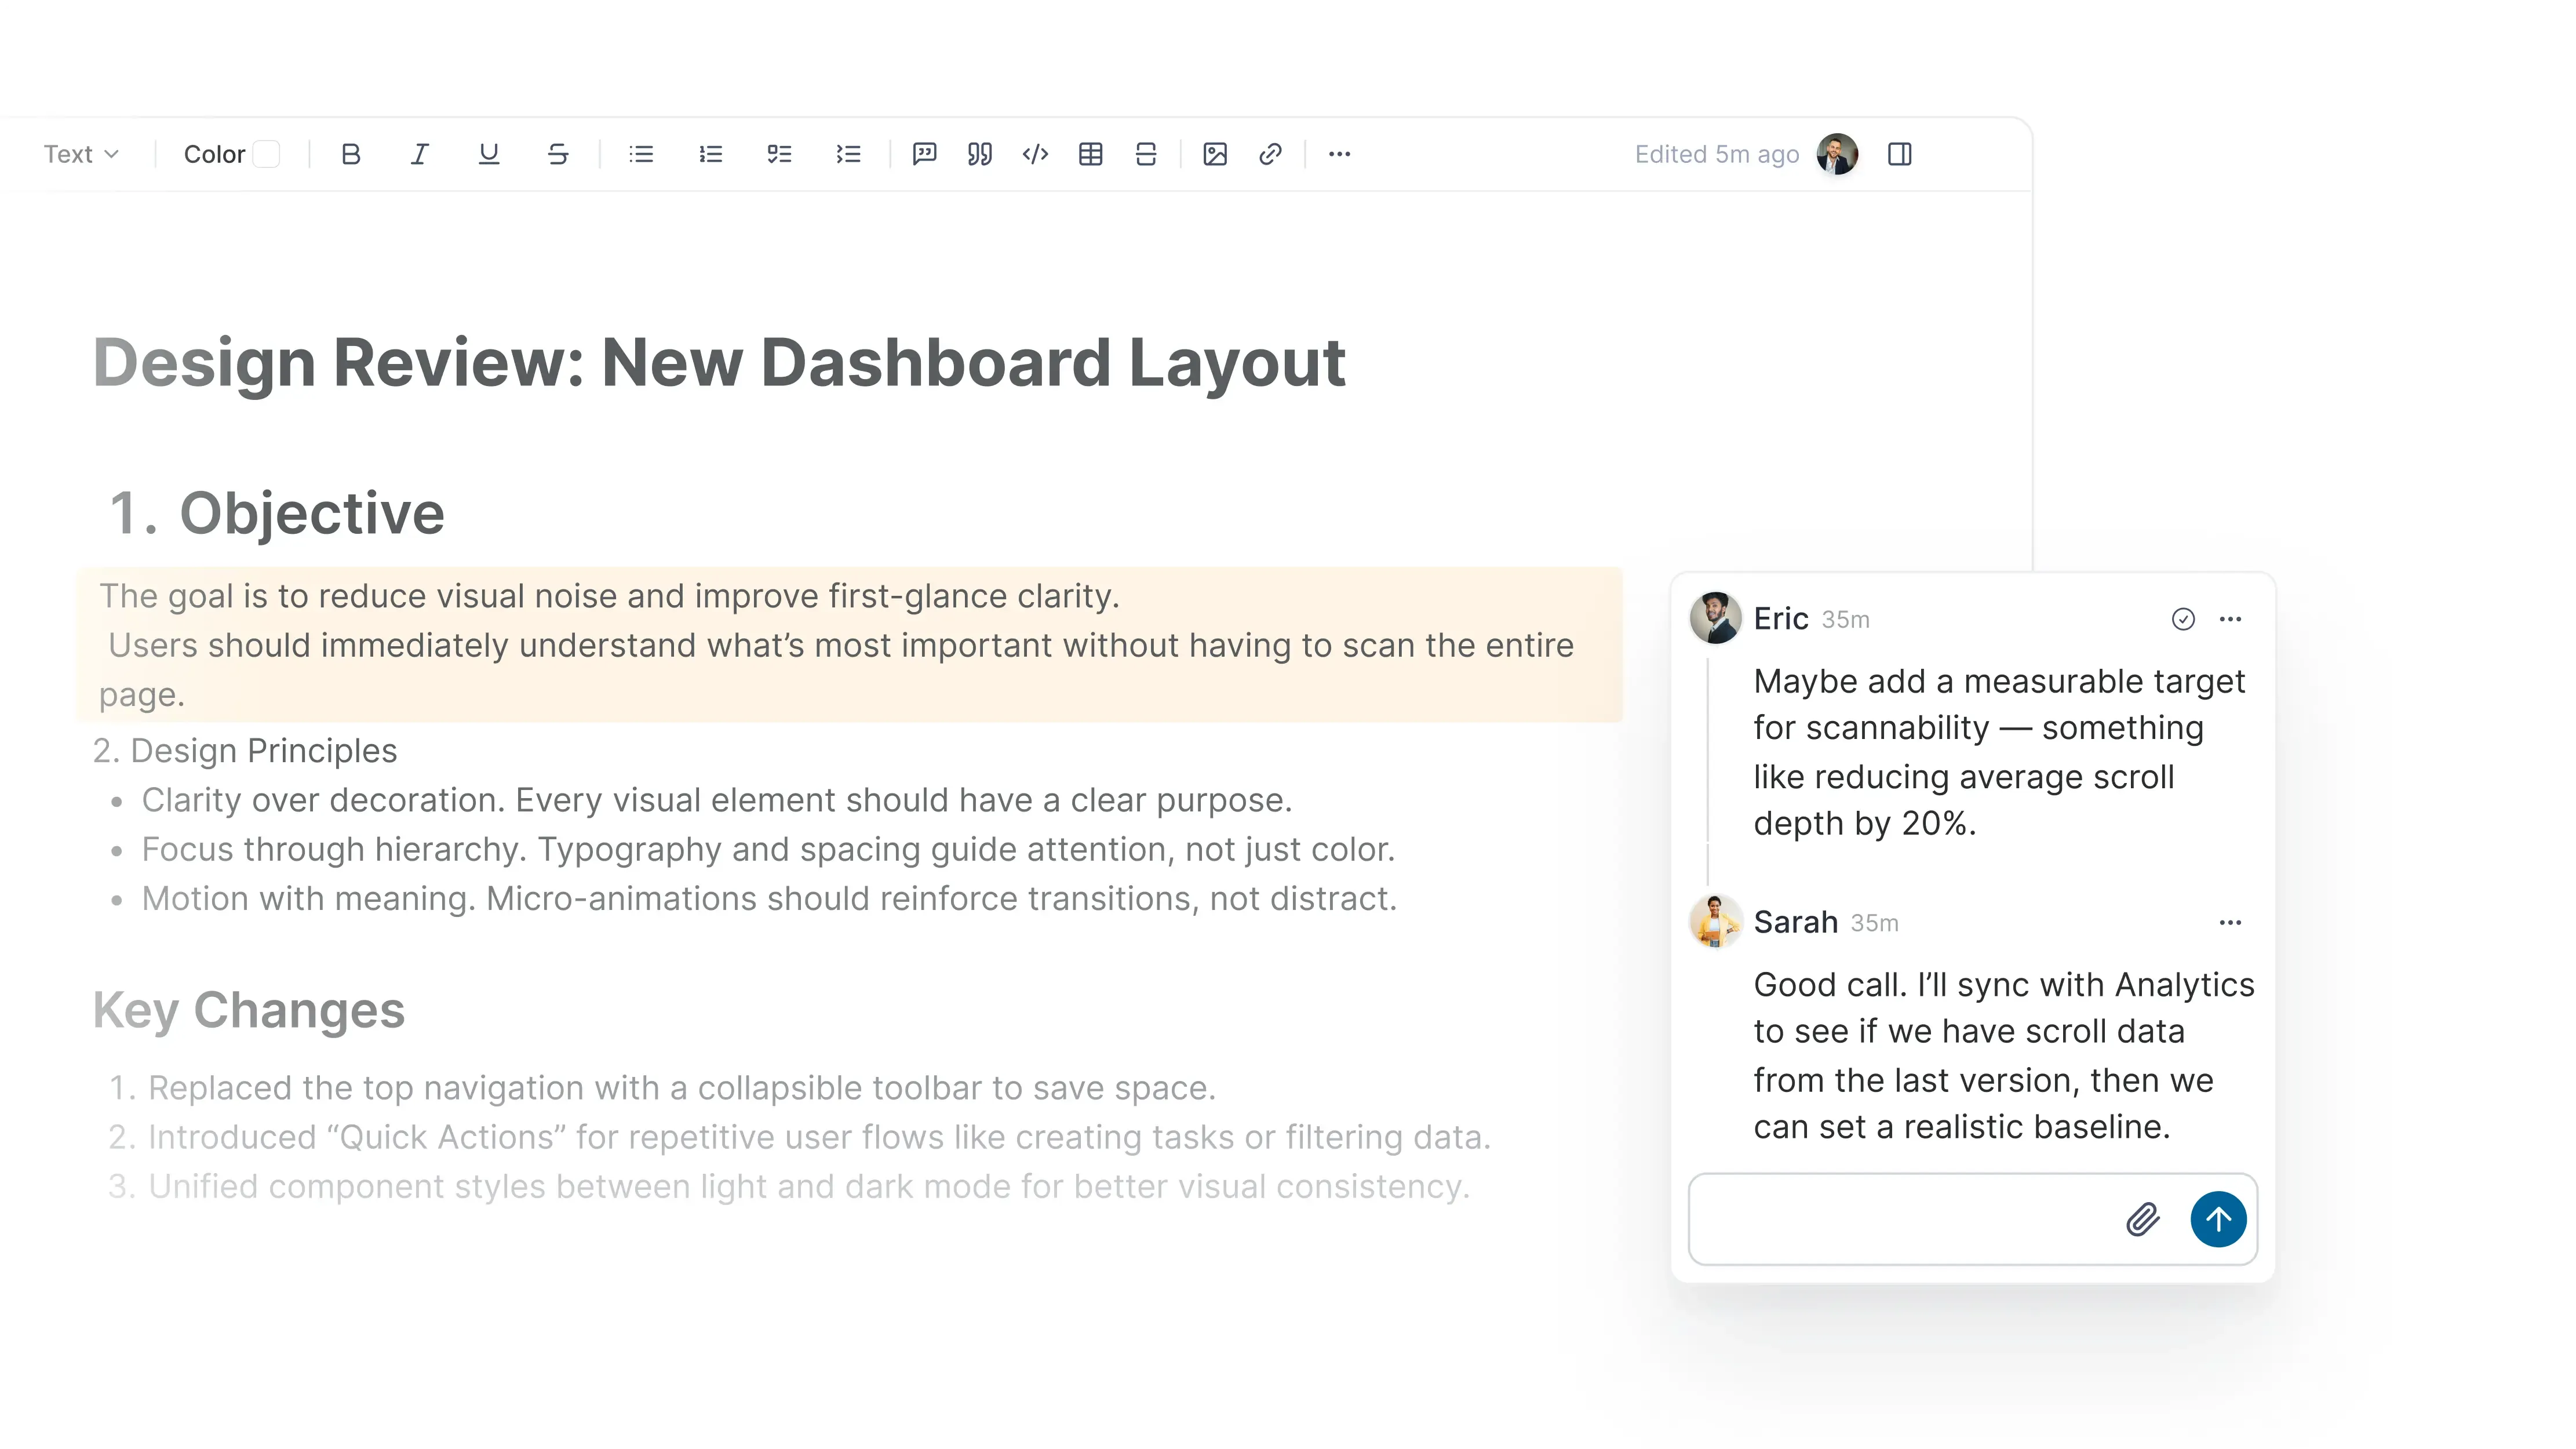The width and height of the screenshot is (2576, 1449).
Task: Insert a table
Action: (1091, 154)
